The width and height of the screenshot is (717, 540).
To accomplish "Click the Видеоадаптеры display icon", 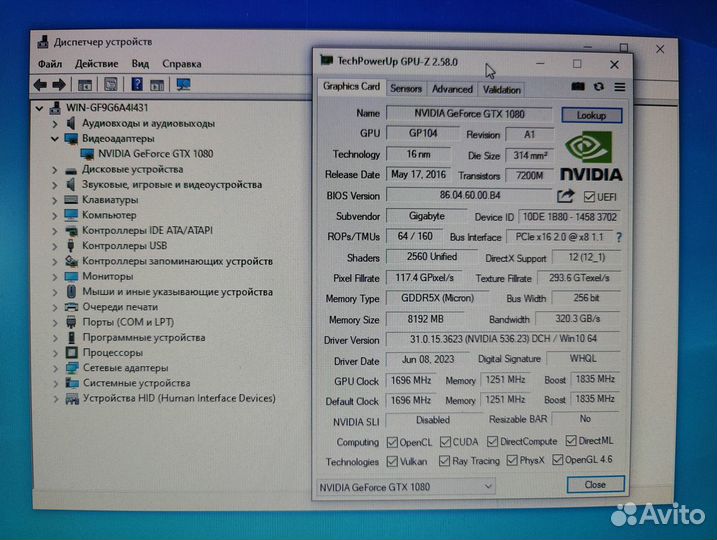I will point(71,139).
